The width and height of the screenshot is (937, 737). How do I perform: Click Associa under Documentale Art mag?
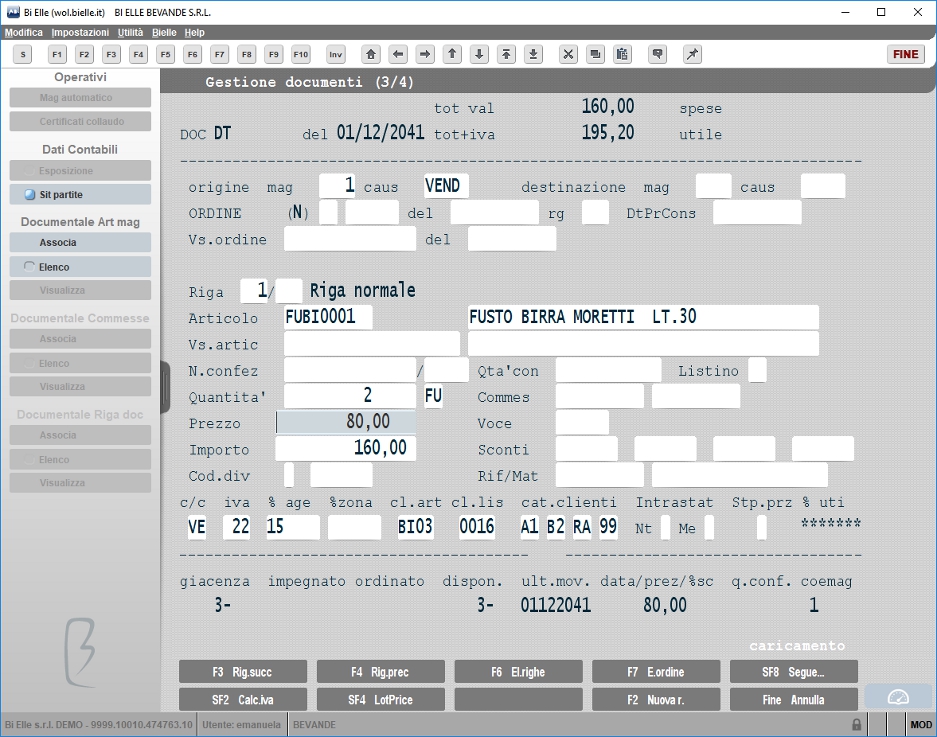click(x=80, y=243)
